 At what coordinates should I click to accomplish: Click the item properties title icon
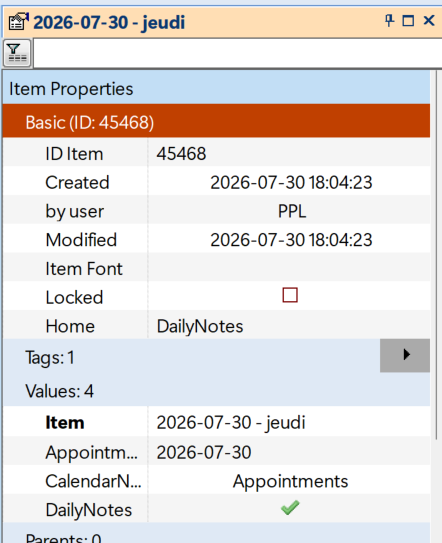click(18, 22)
